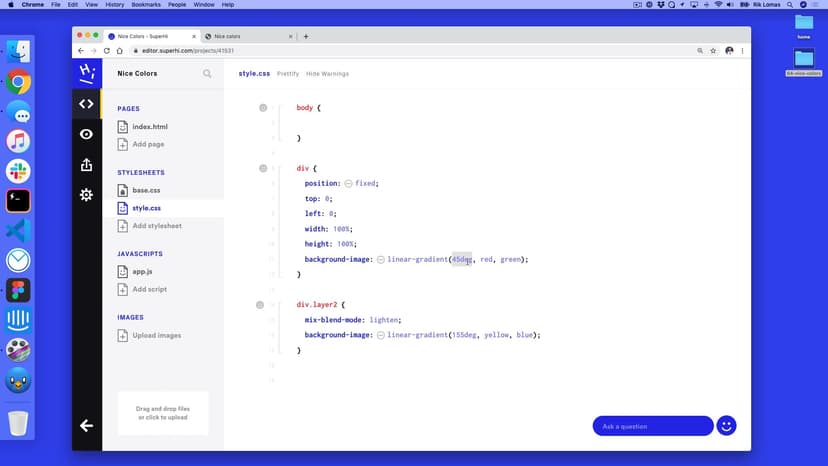
Task: Click the back arrow at sidebar bottom
Action: point(87,425)
